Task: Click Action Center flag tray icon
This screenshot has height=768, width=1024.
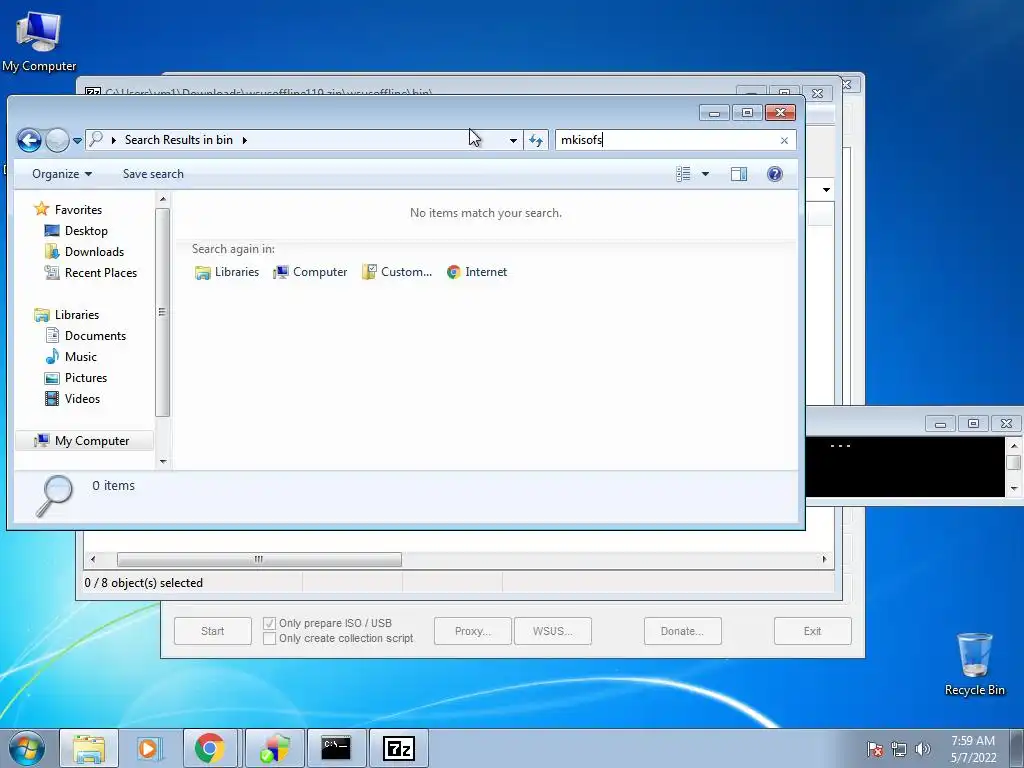Action: point(875,749)
